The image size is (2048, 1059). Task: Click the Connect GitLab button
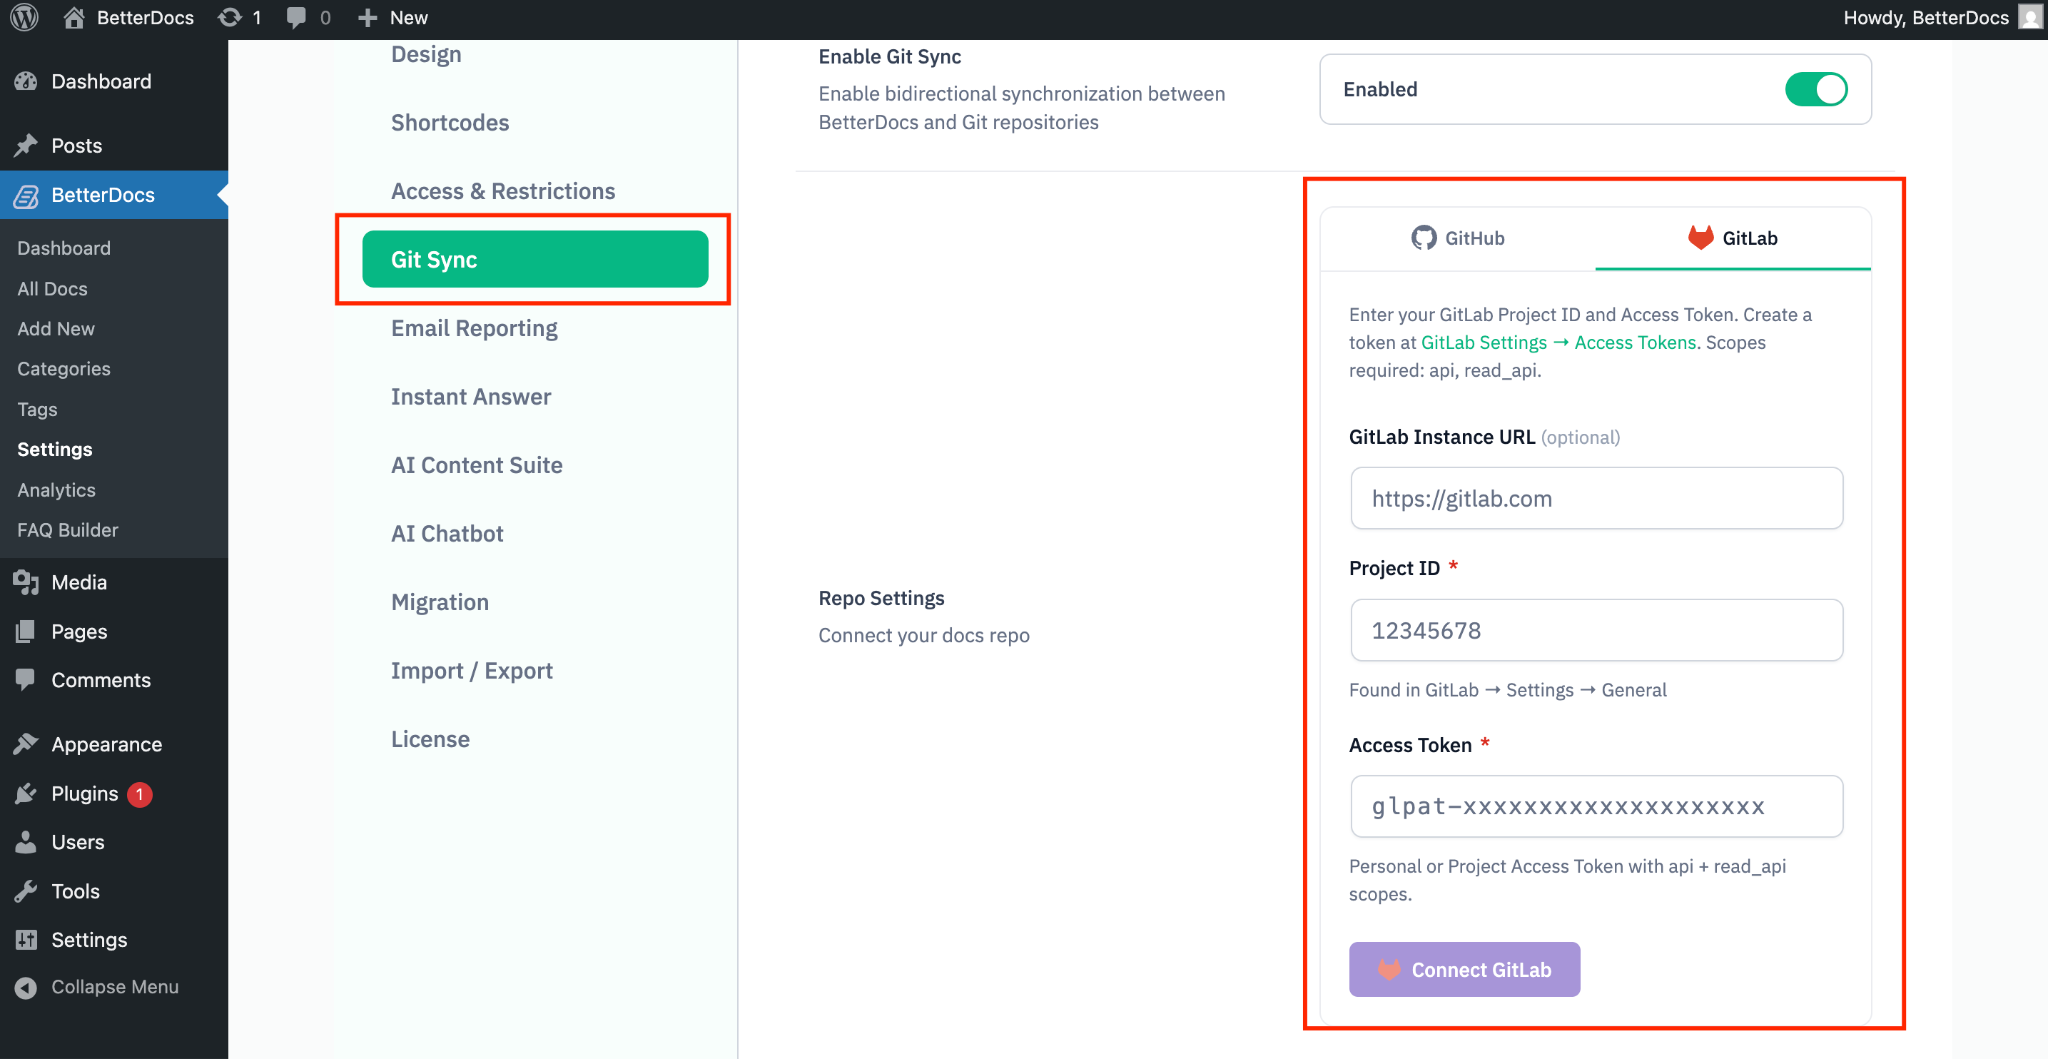(x=1464, y=969)
